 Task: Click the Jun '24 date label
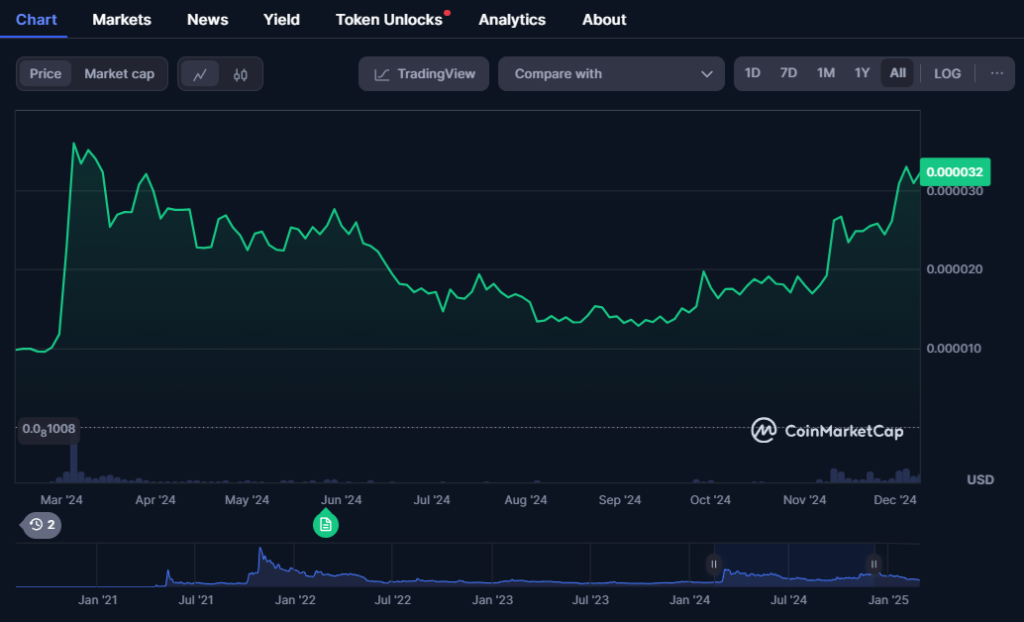pos(342,500)
